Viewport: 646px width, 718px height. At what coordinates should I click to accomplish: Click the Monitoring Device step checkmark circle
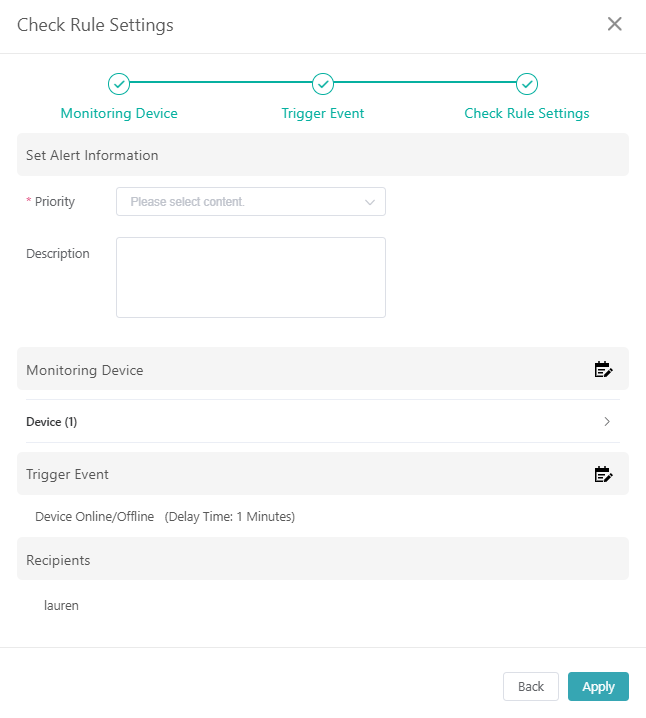pos(119,84)
